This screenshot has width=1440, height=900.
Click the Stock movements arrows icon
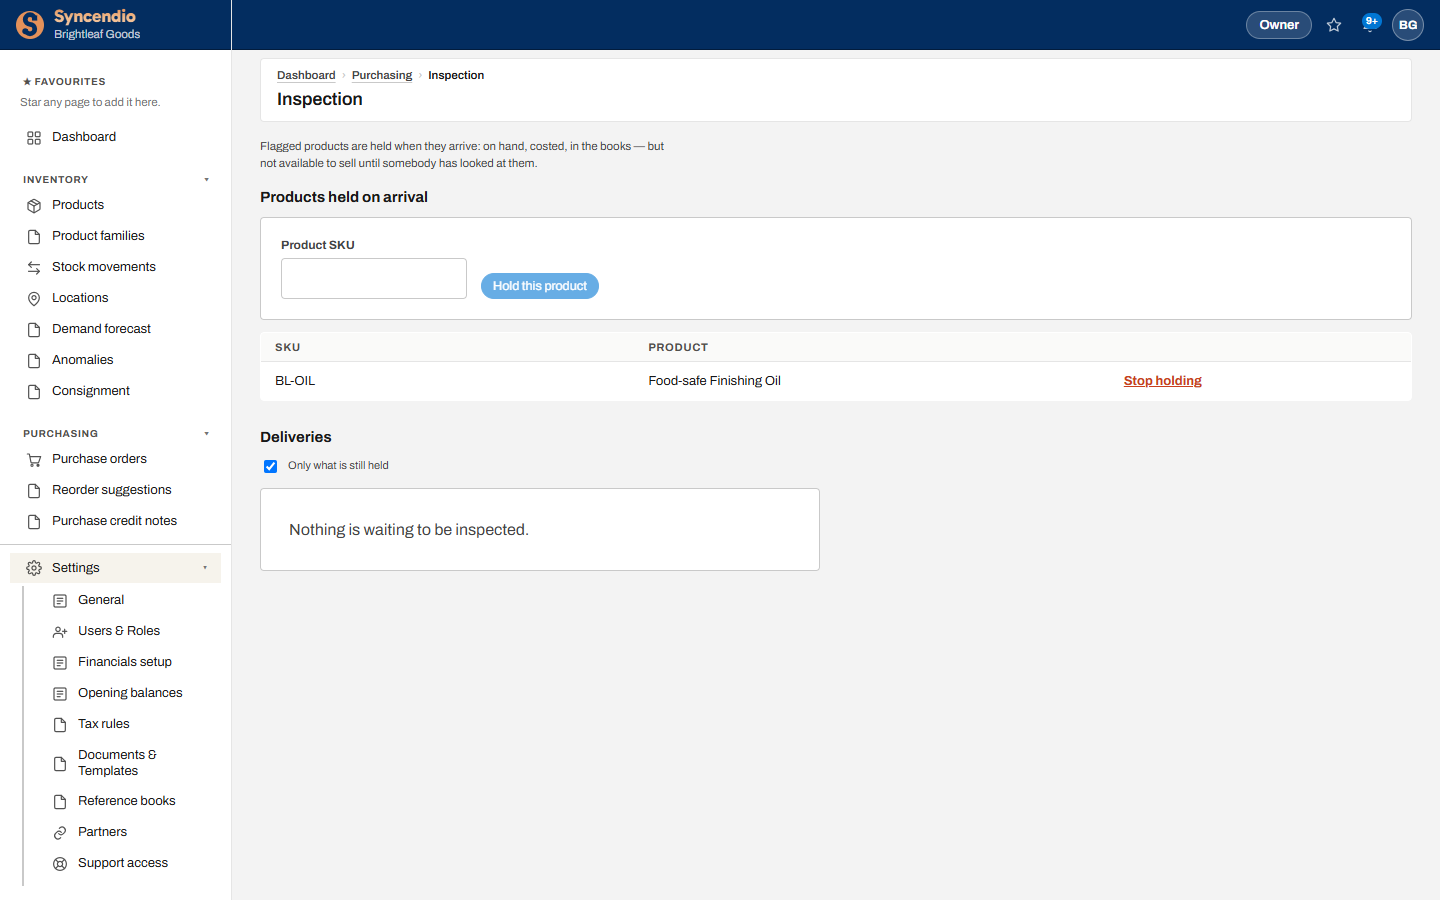tap(34, 267)
